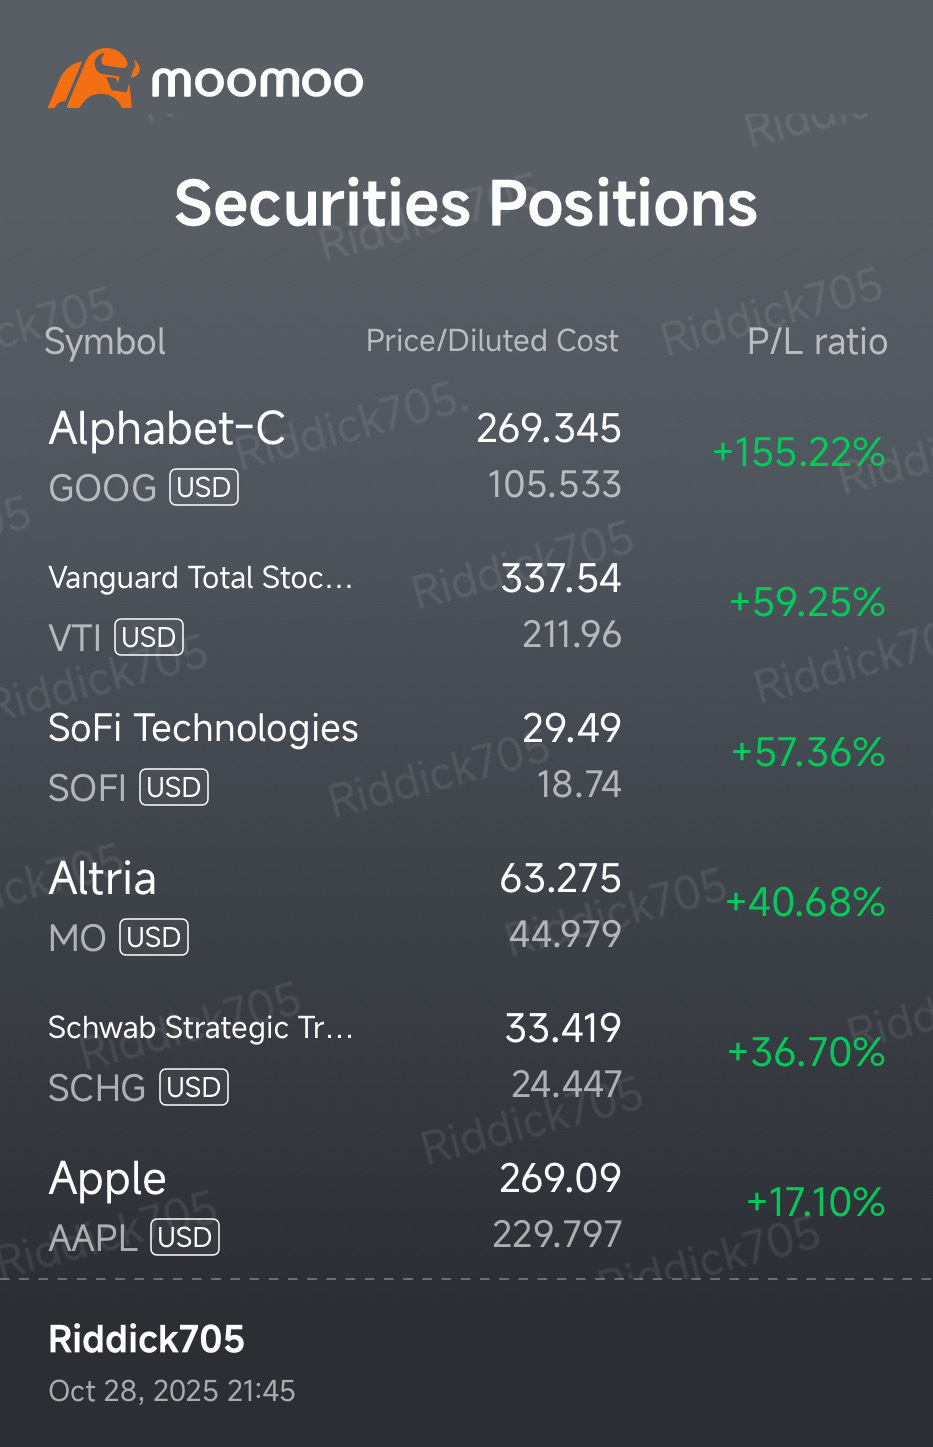
Task: Select the USD badge next to AAPL
Action: (x=185, y=1237)
